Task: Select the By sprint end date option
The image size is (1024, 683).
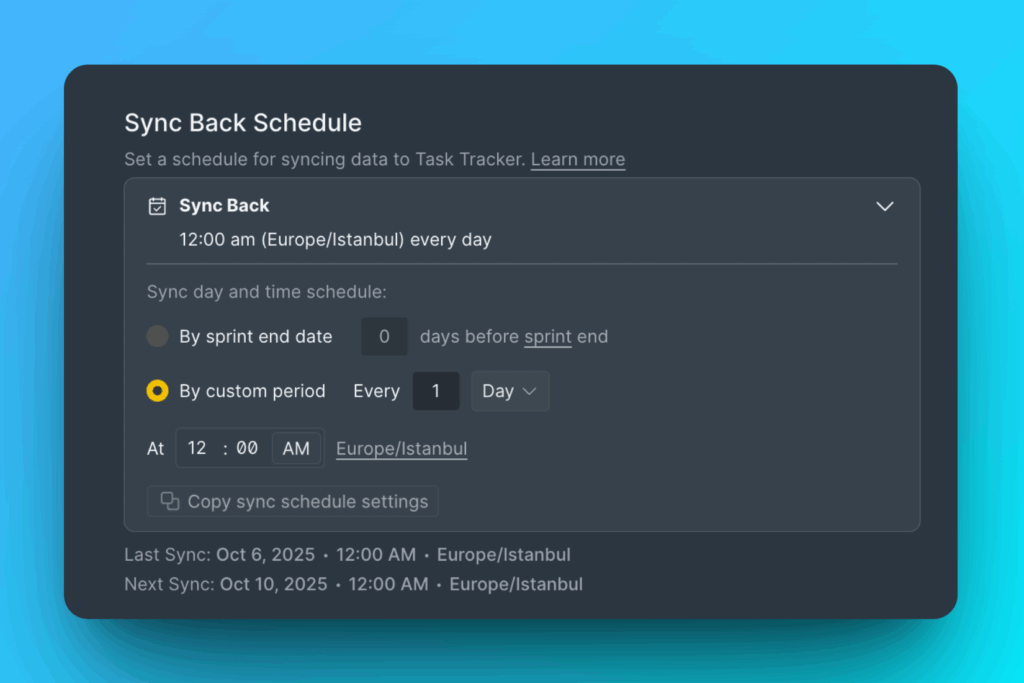Action: [158, 337]
